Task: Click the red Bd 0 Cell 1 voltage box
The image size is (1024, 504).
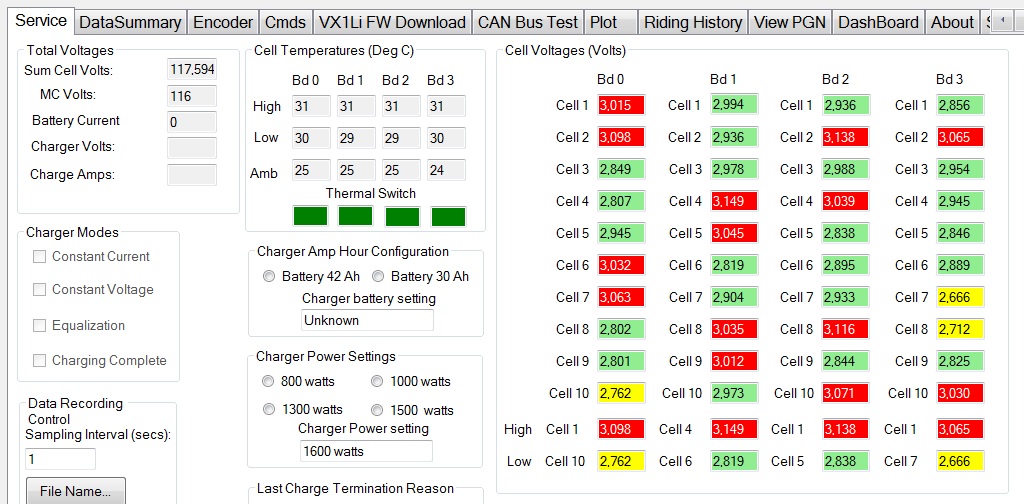Action: tap(621, 106)
